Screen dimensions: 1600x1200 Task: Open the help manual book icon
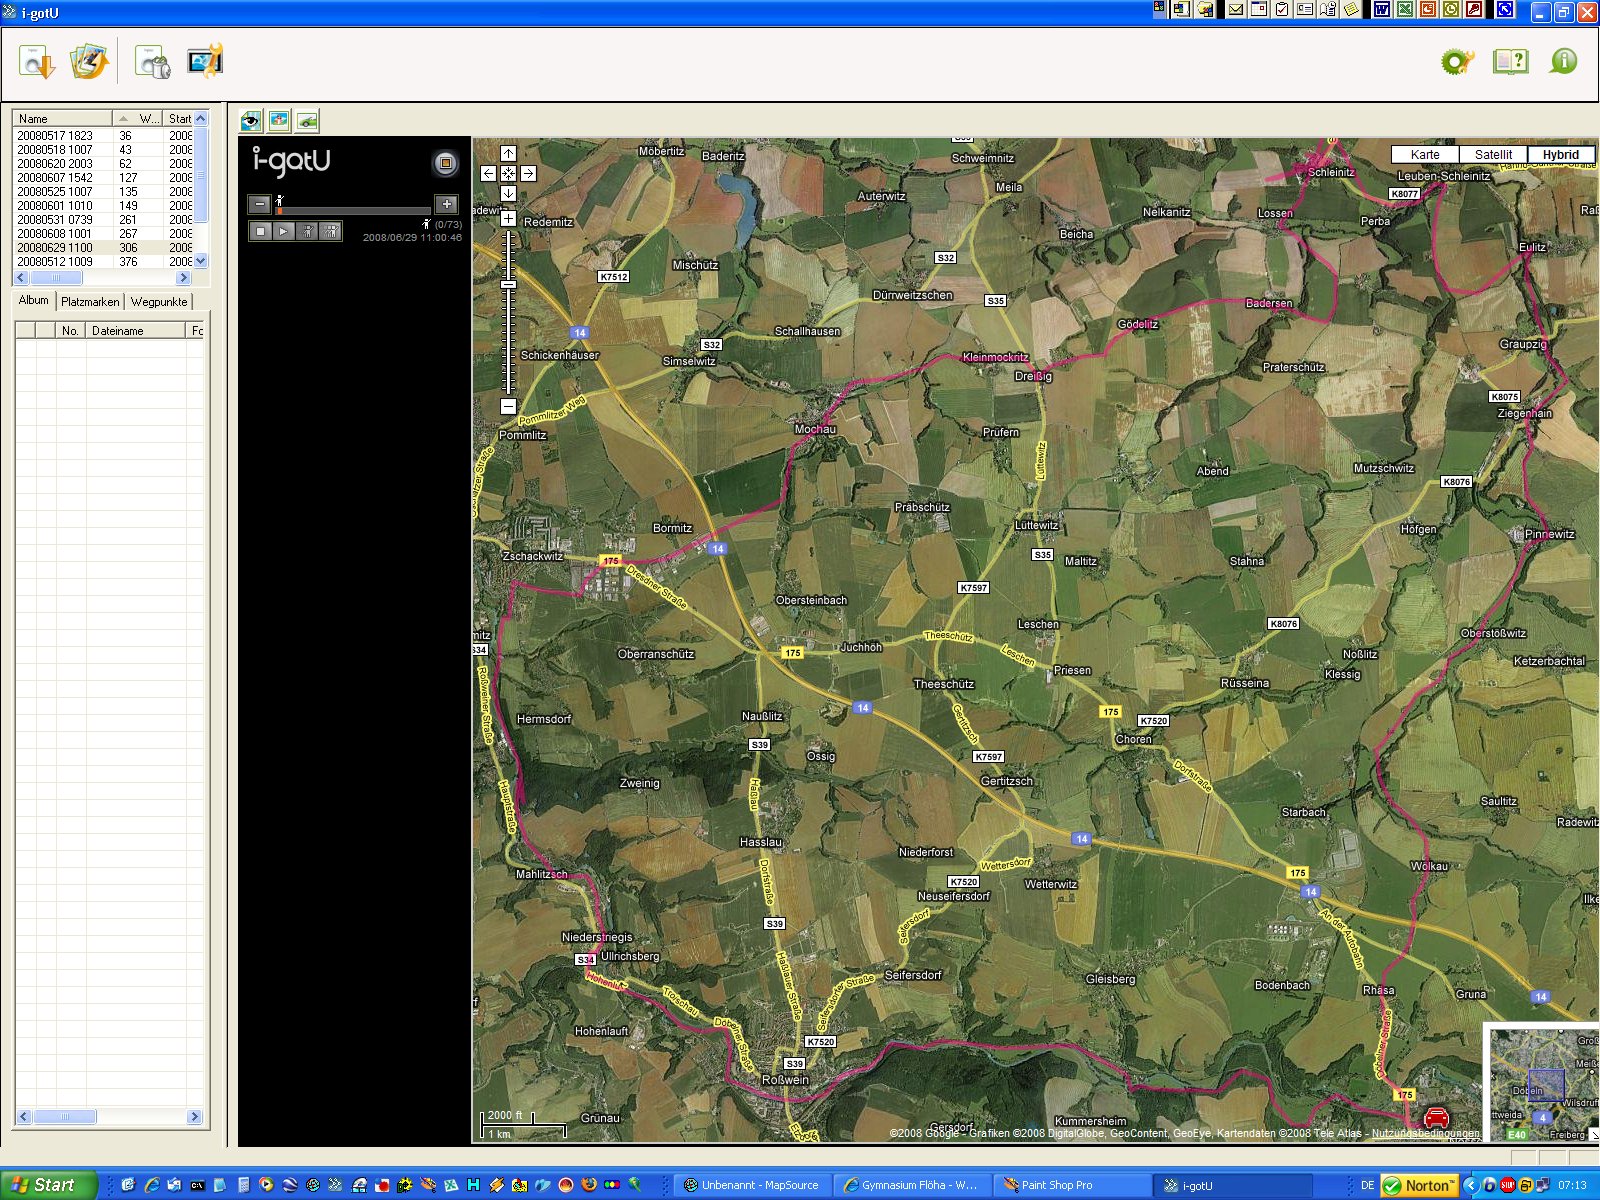point(1511,62)
